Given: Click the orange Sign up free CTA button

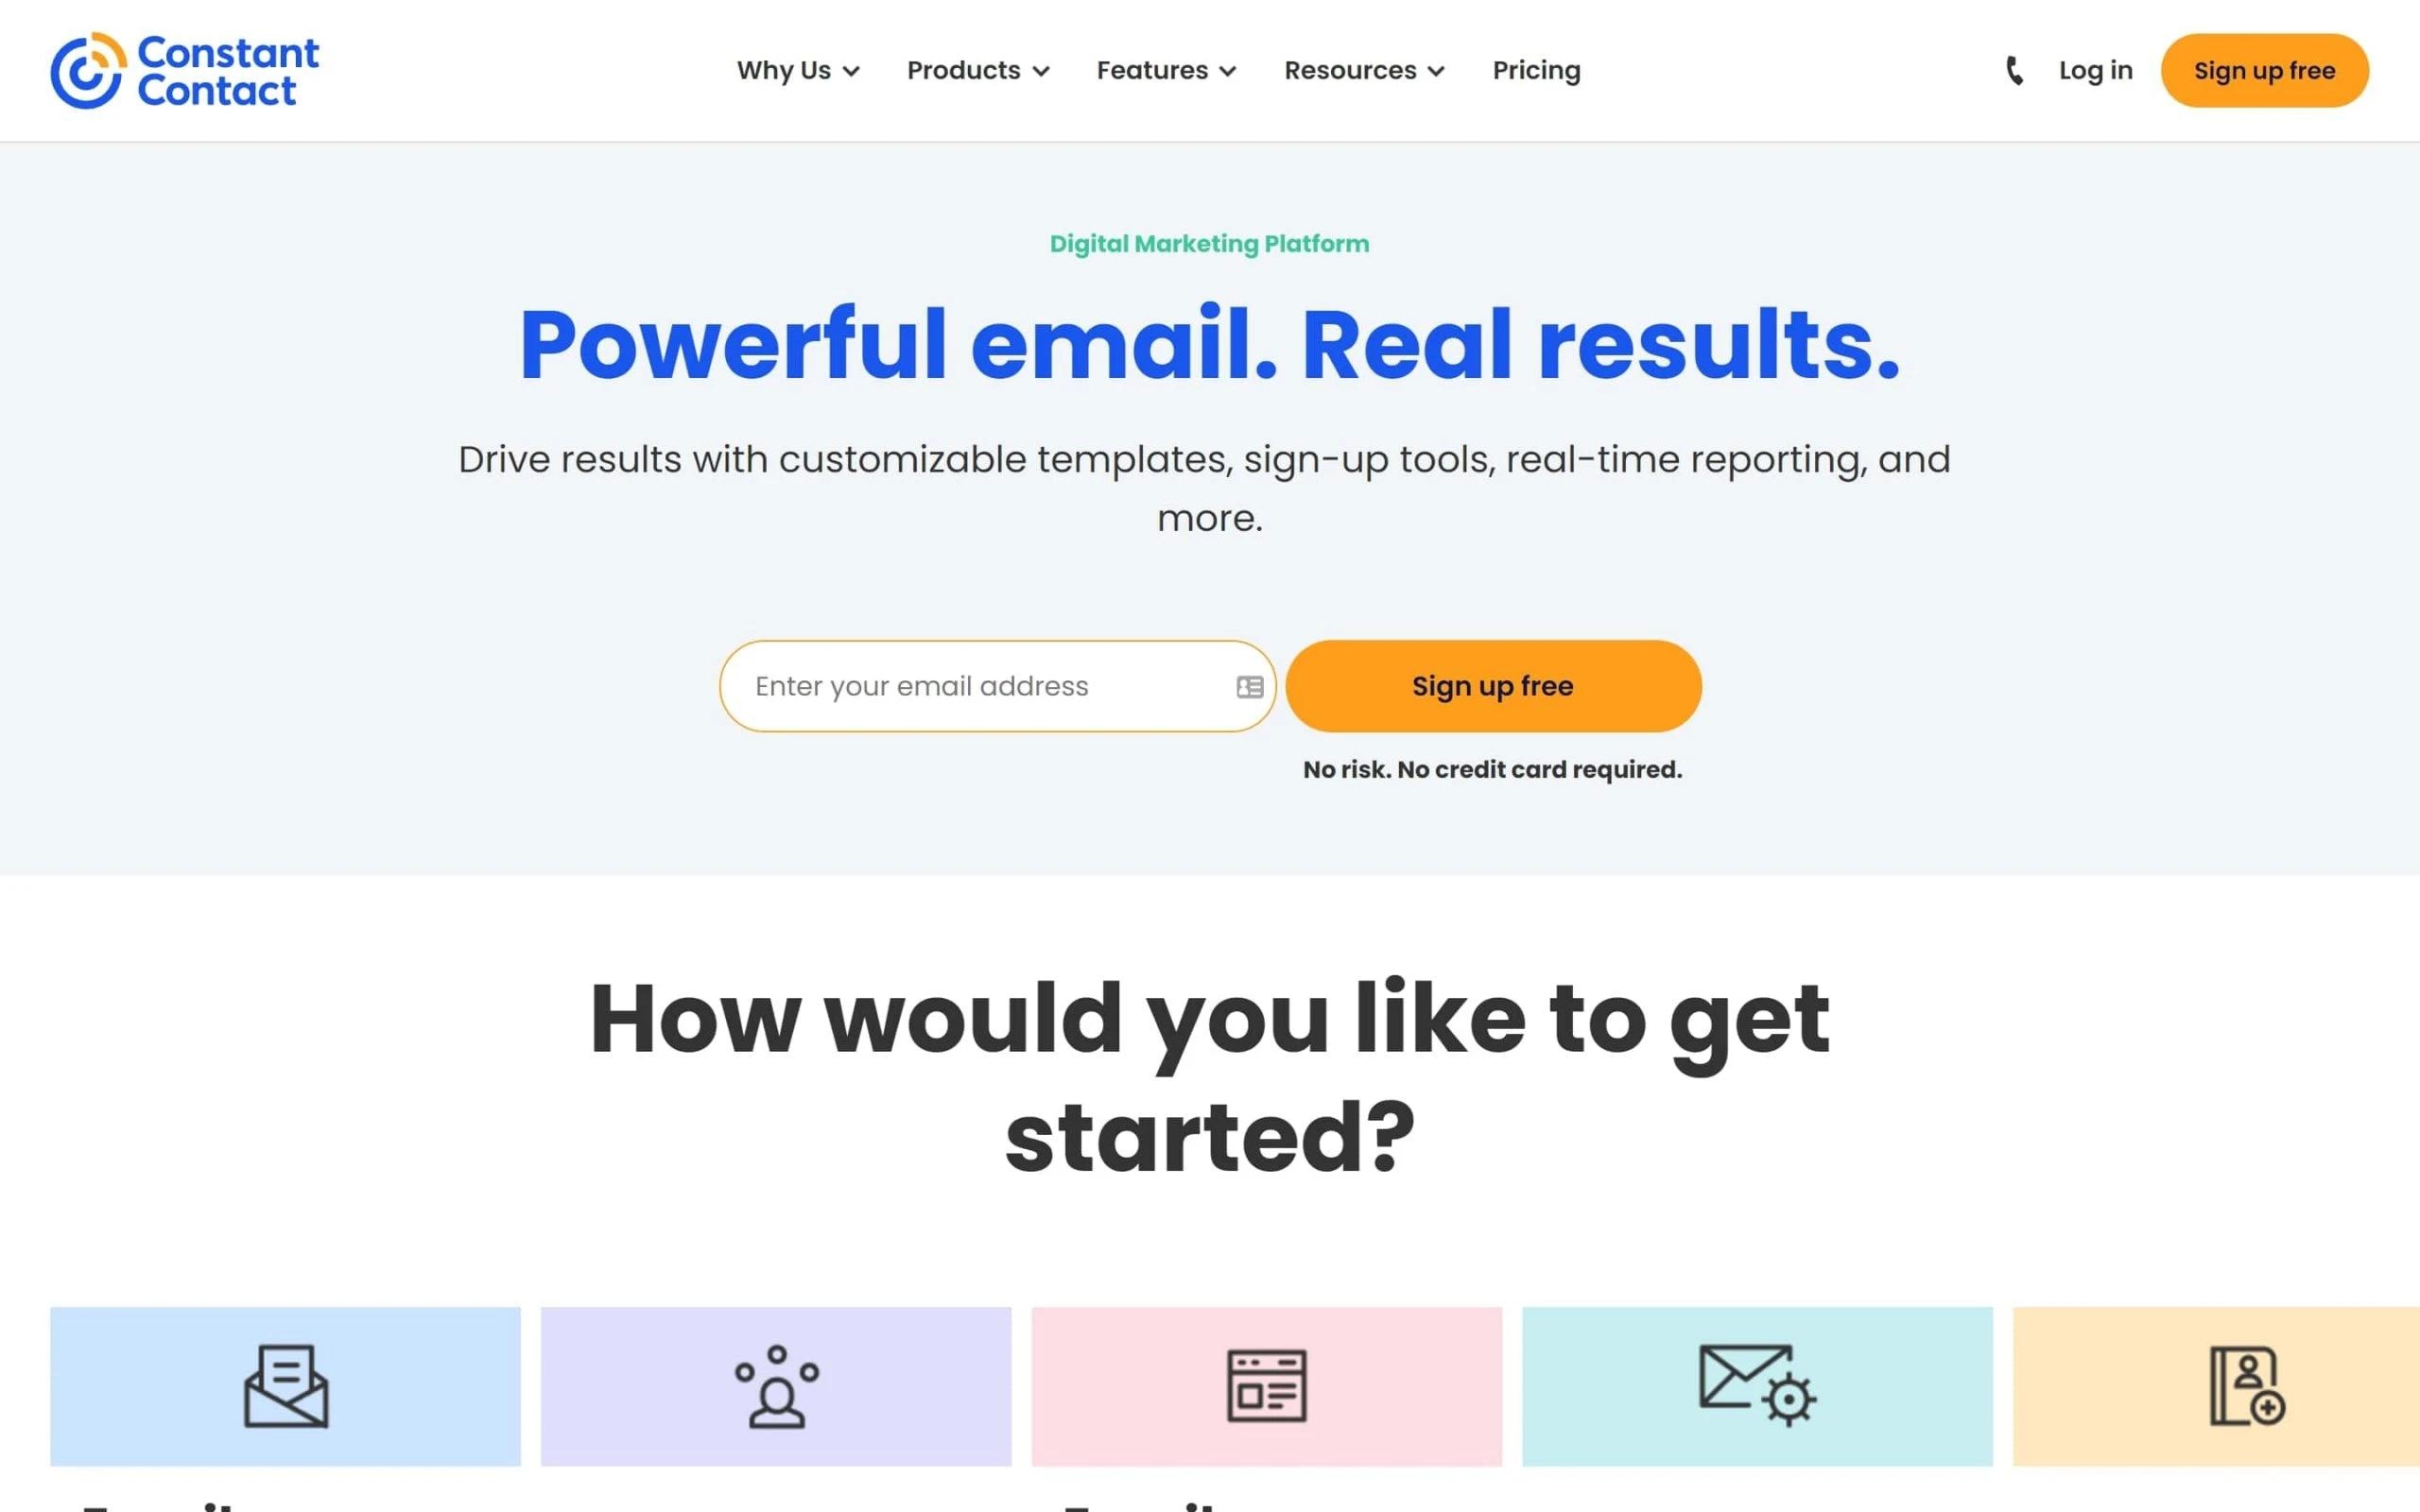Looking at the screenshot, I should [1493, 684].
